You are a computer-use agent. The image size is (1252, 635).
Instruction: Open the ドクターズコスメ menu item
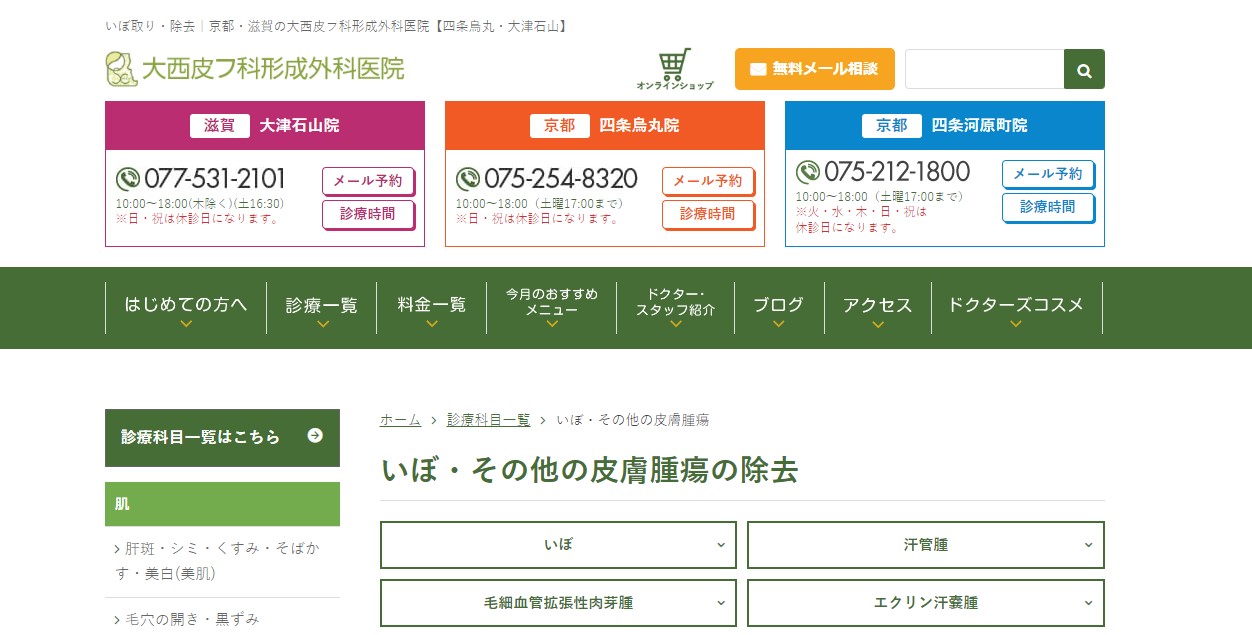1015,307
